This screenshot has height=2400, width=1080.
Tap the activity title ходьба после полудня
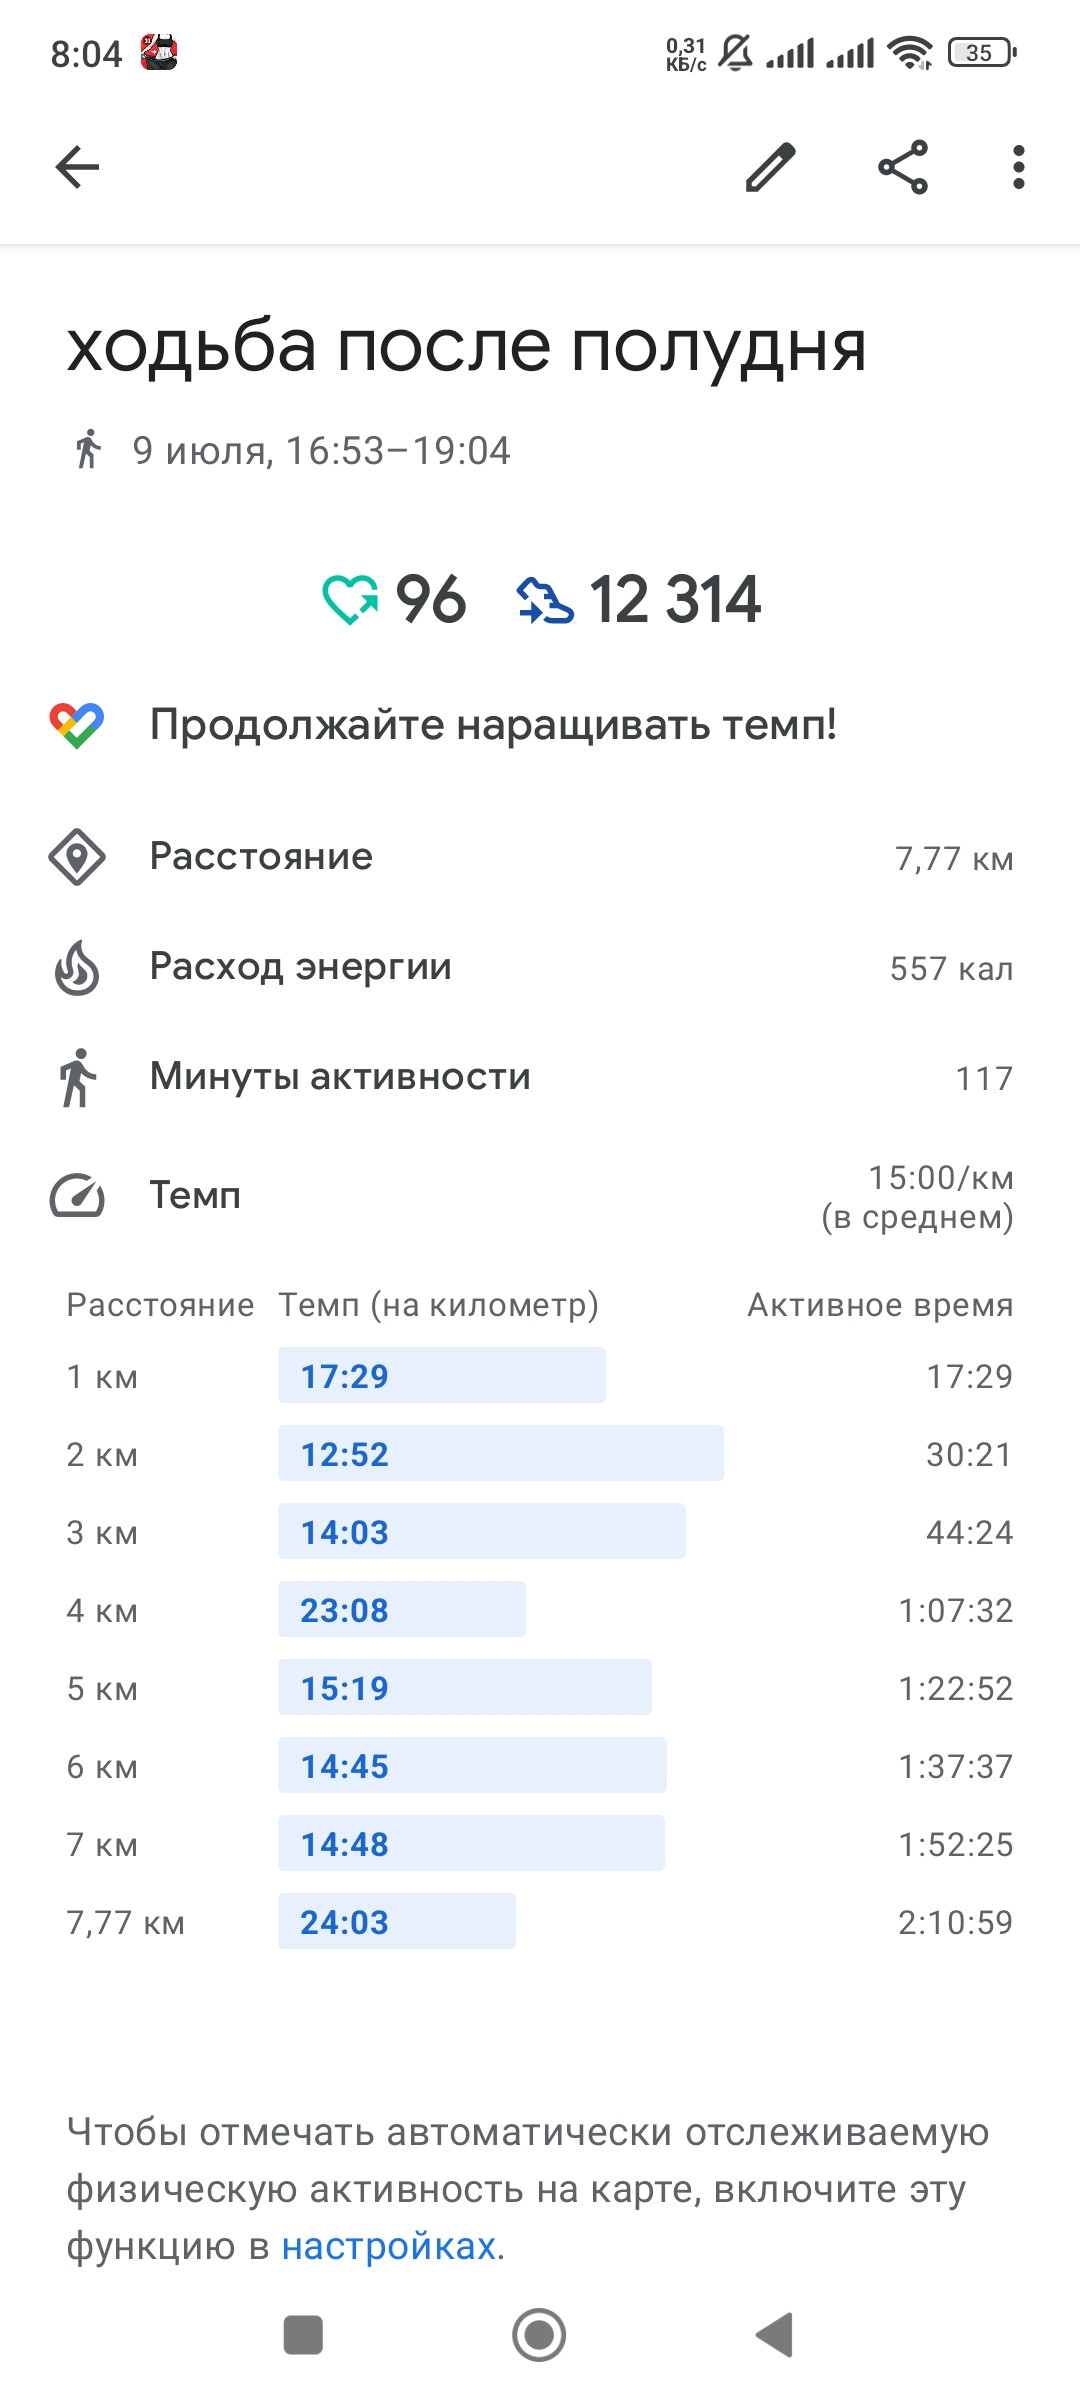[466, 348]
